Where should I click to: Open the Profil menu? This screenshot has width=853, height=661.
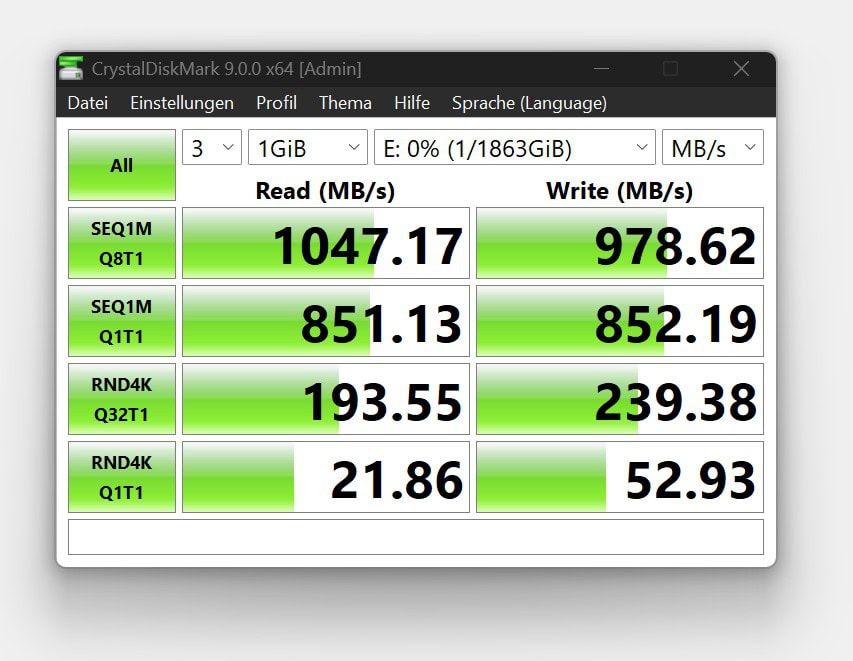(276, 103)
